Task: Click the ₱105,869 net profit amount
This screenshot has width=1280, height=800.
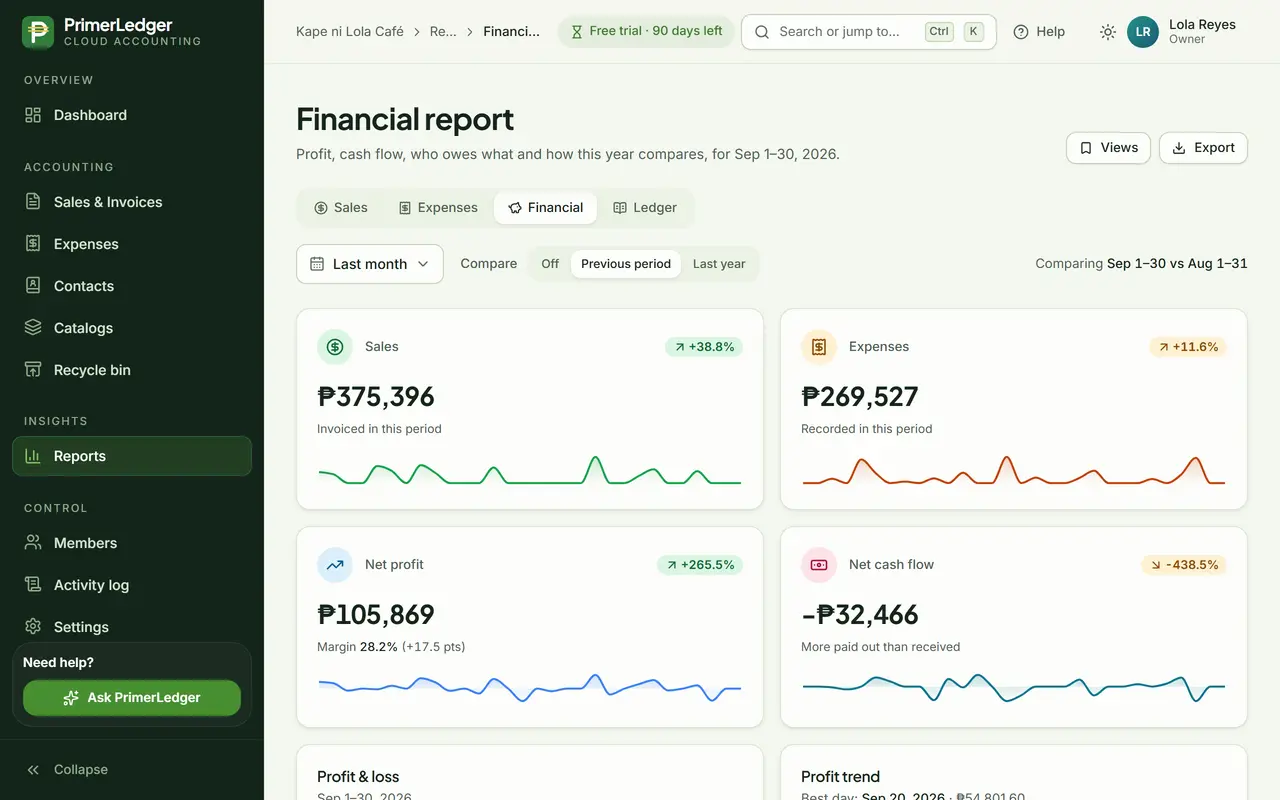Action: (x=376, y=615)
